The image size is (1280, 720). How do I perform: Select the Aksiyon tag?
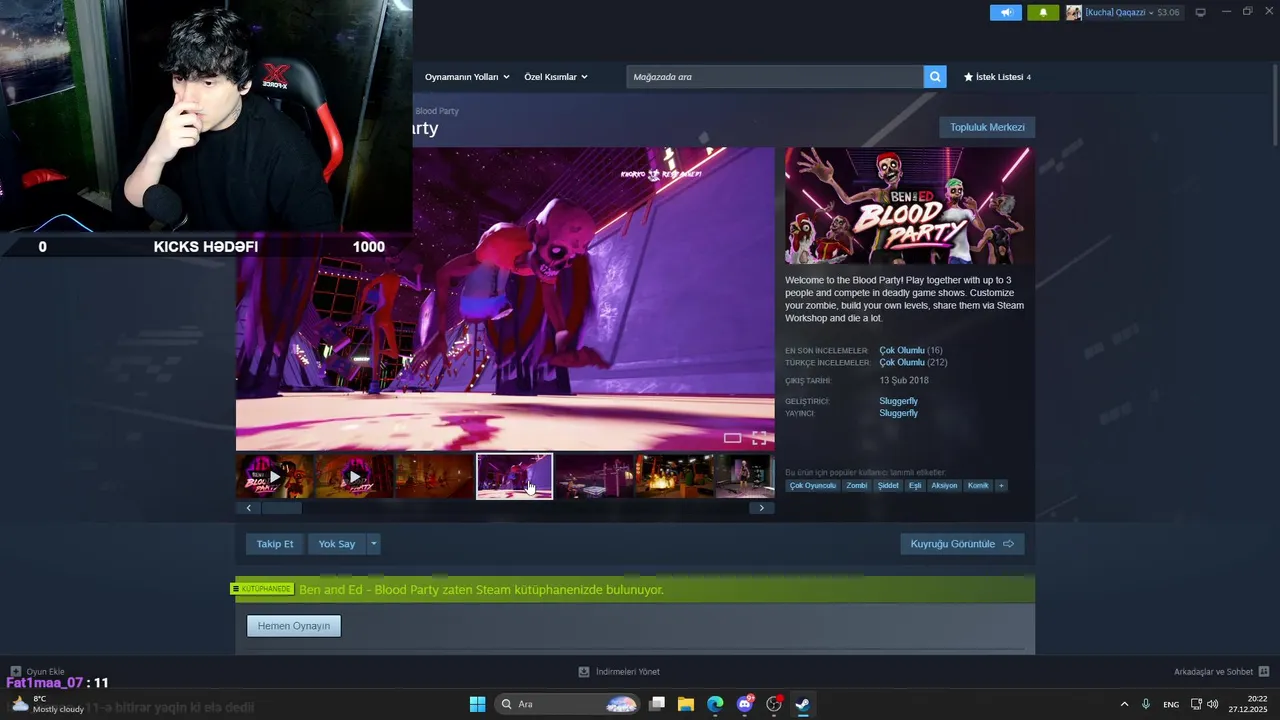[944, 486]
